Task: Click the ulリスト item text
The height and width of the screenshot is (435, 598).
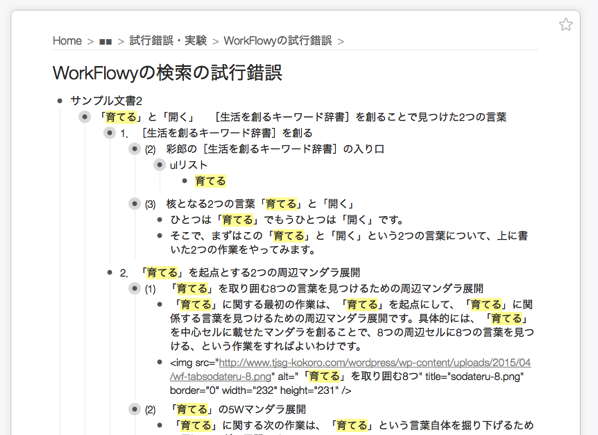Action: coord(188,165)
